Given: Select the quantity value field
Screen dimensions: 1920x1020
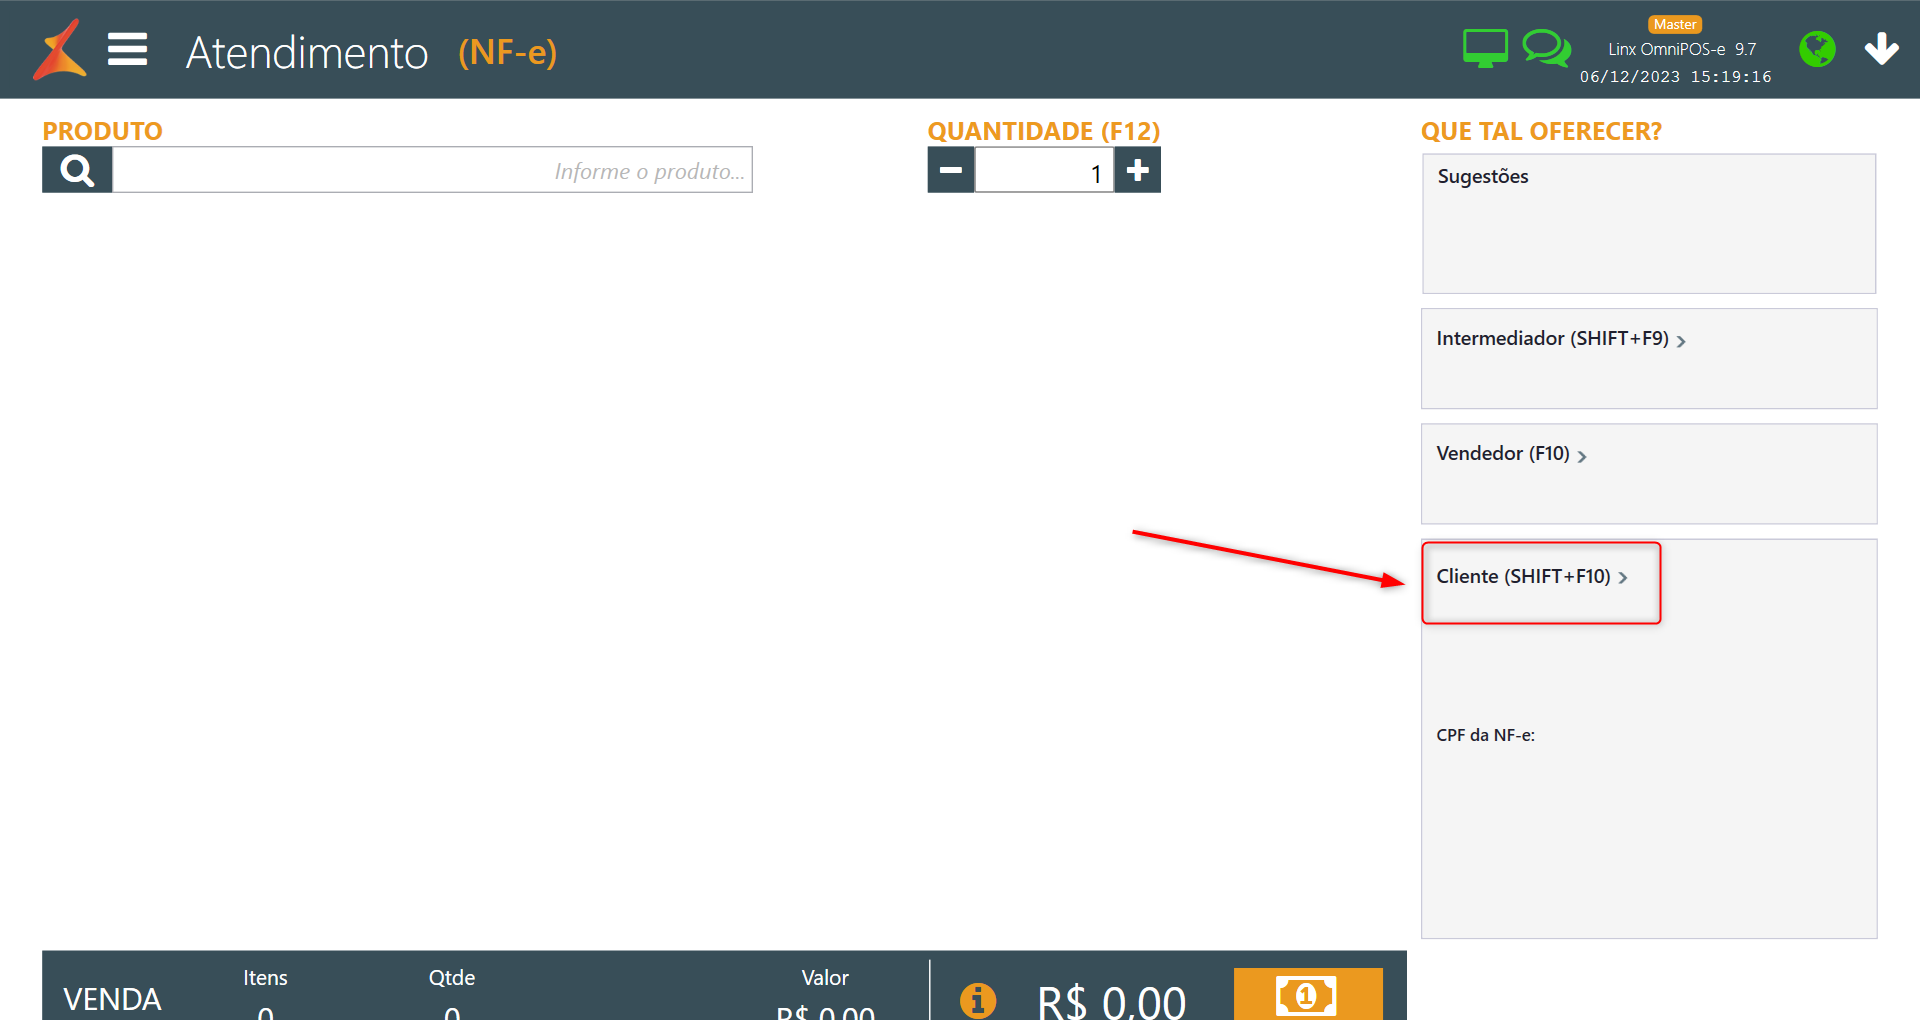Looking at the screenshot, I should click(1044, 170).
